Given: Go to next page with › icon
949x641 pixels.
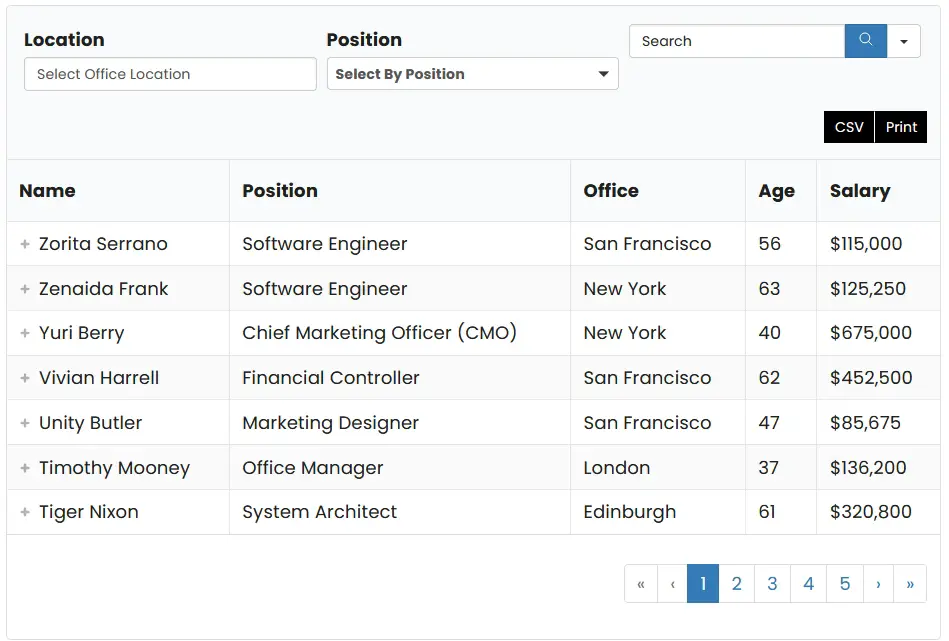Looking at the screenshot, I should coord(878,583).
